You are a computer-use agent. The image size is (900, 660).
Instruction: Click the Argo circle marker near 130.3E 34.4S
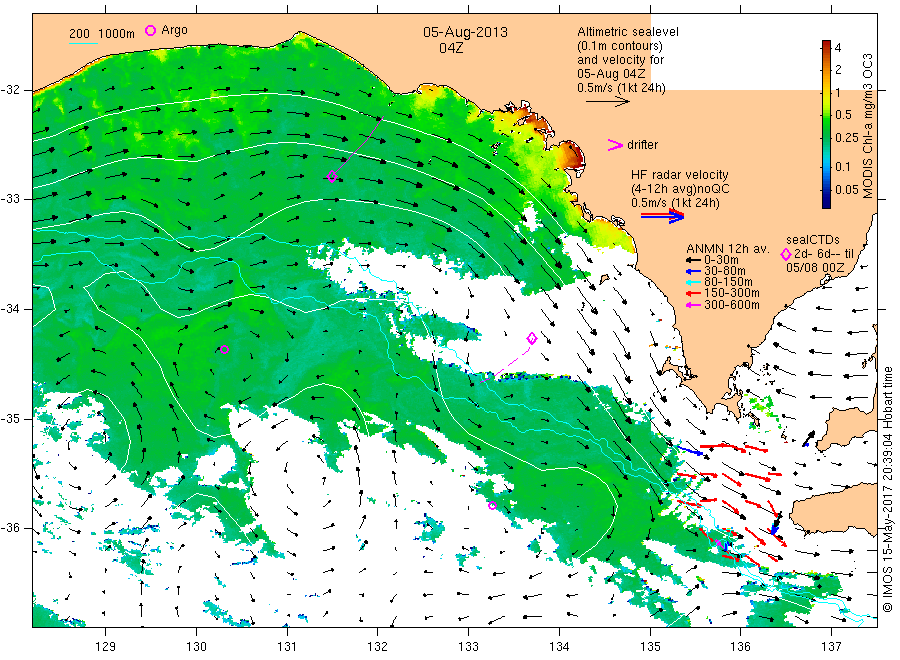[x=224, y=350]
